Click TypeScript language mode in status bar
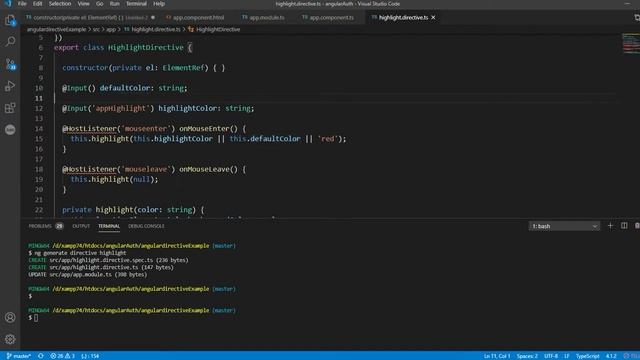Image resolution: width=640 pixels, height=360 pixels. click(587, 356)
